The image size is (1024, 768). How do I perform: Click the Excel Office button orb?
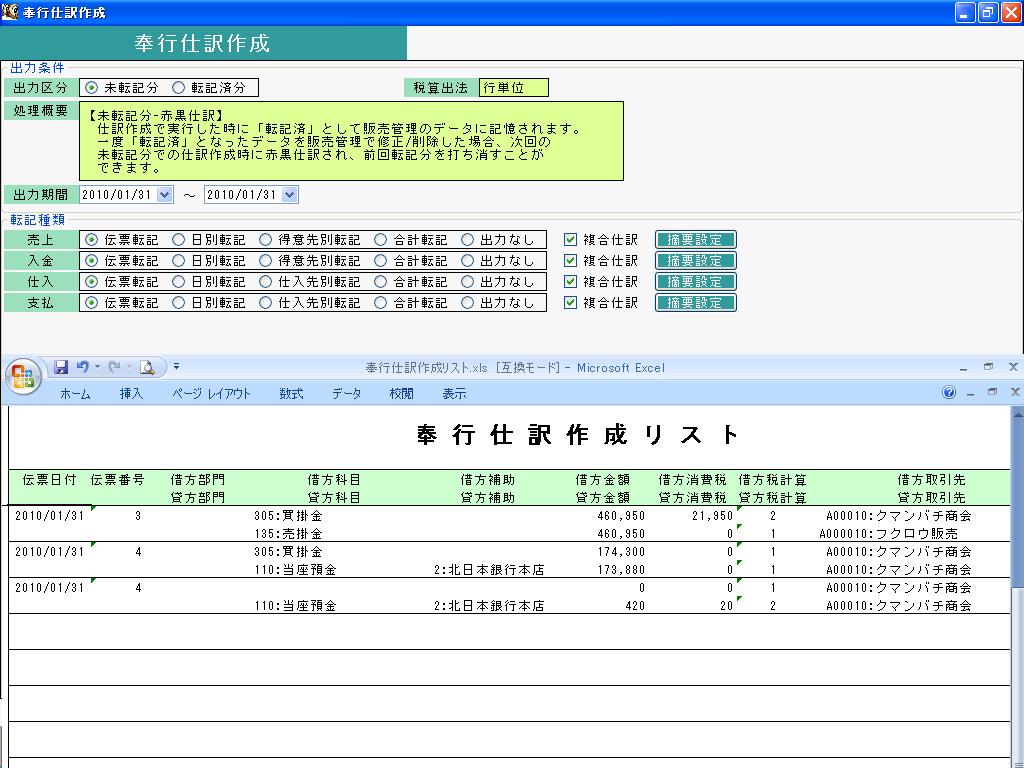pyautogui.click(x=24, y=377)
